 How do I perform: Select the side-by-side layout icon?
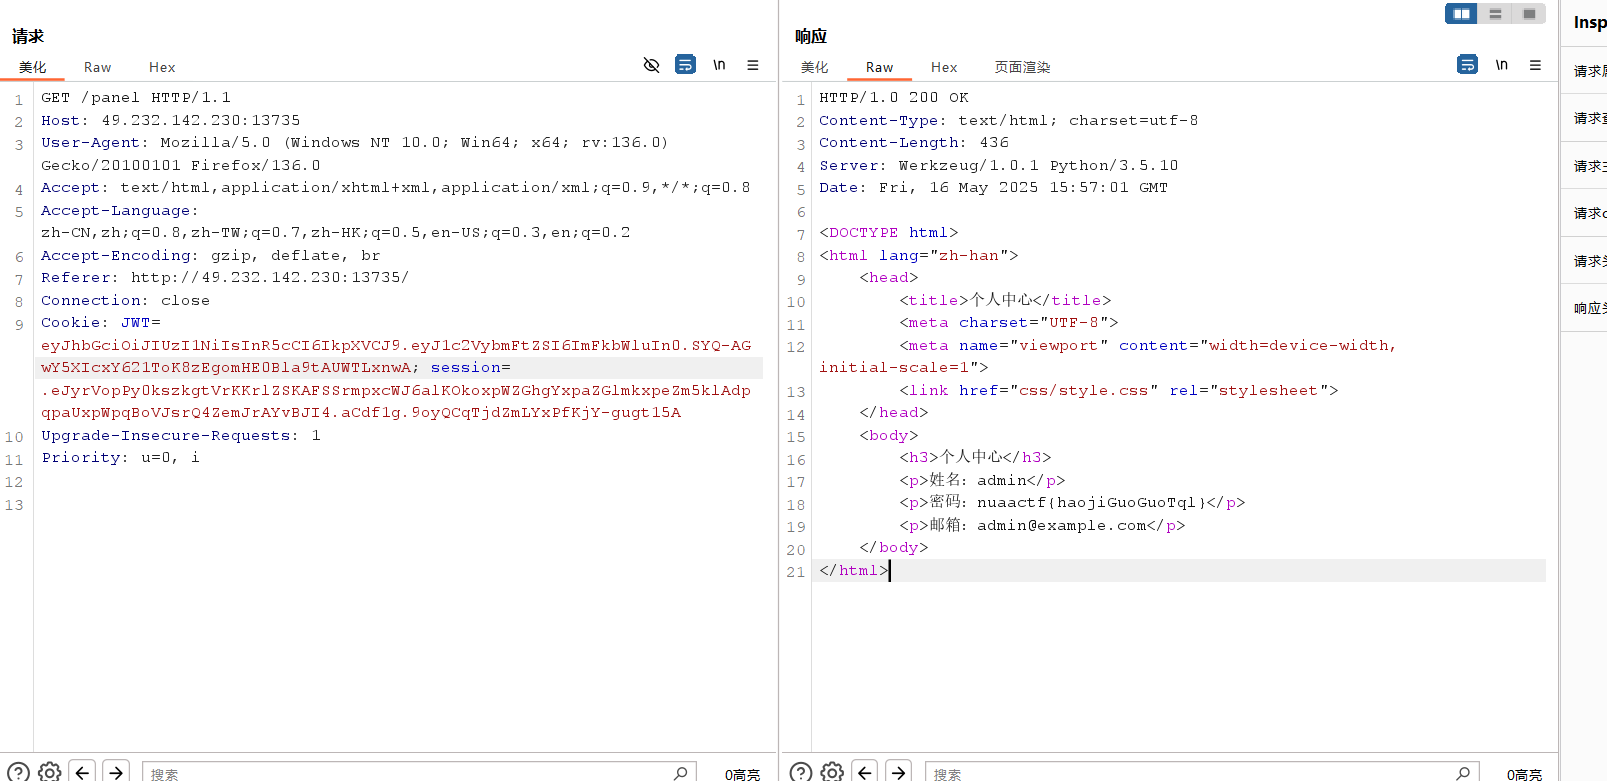click(x=1461, y=14)
